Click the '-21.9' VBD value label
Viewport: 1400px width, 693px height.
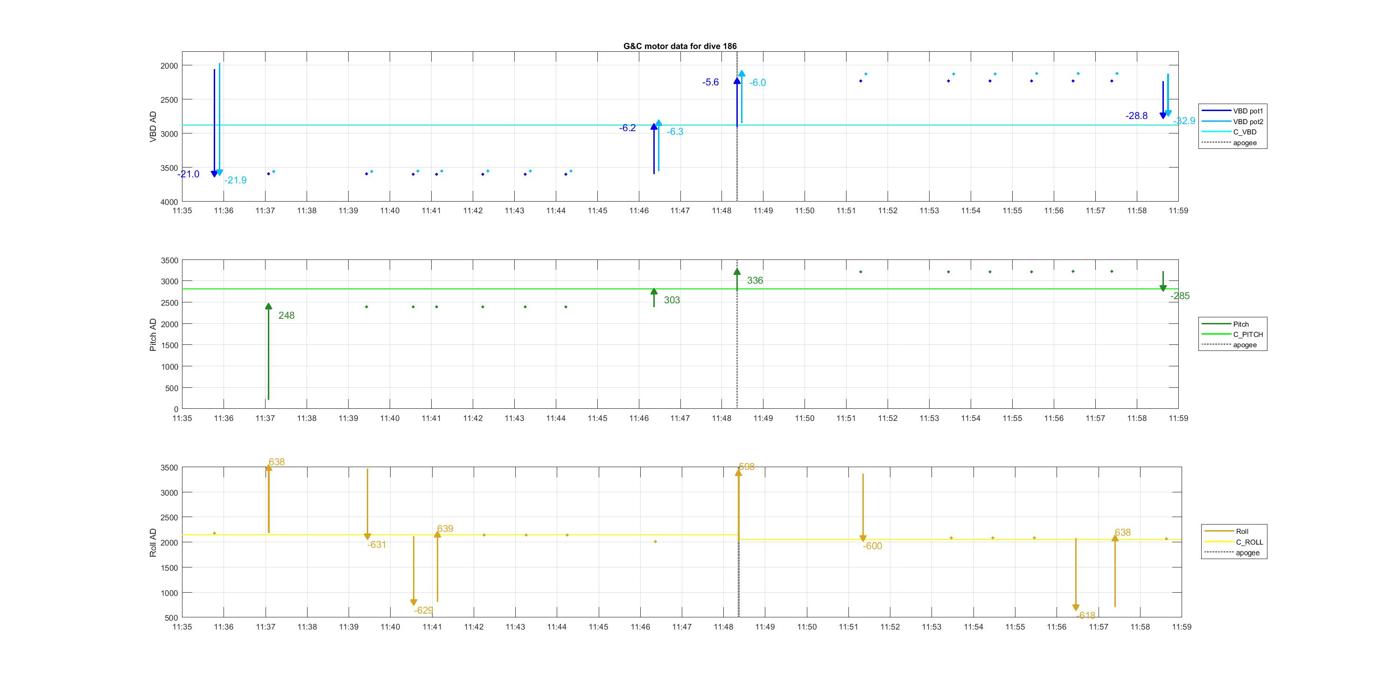(236, 180)
